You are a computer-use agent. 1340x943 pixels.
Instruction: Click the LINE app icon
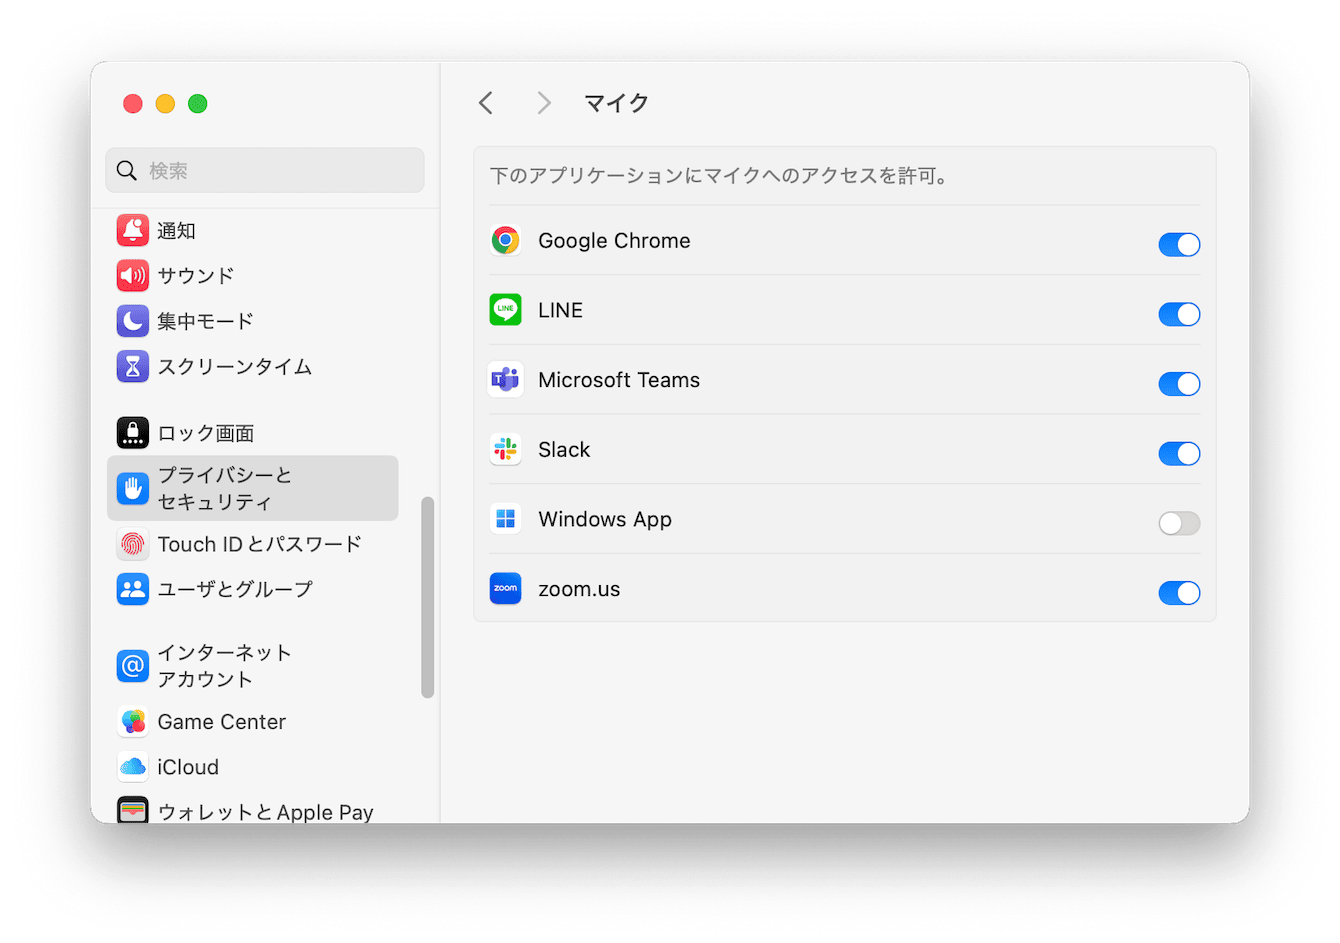[506, 310]
